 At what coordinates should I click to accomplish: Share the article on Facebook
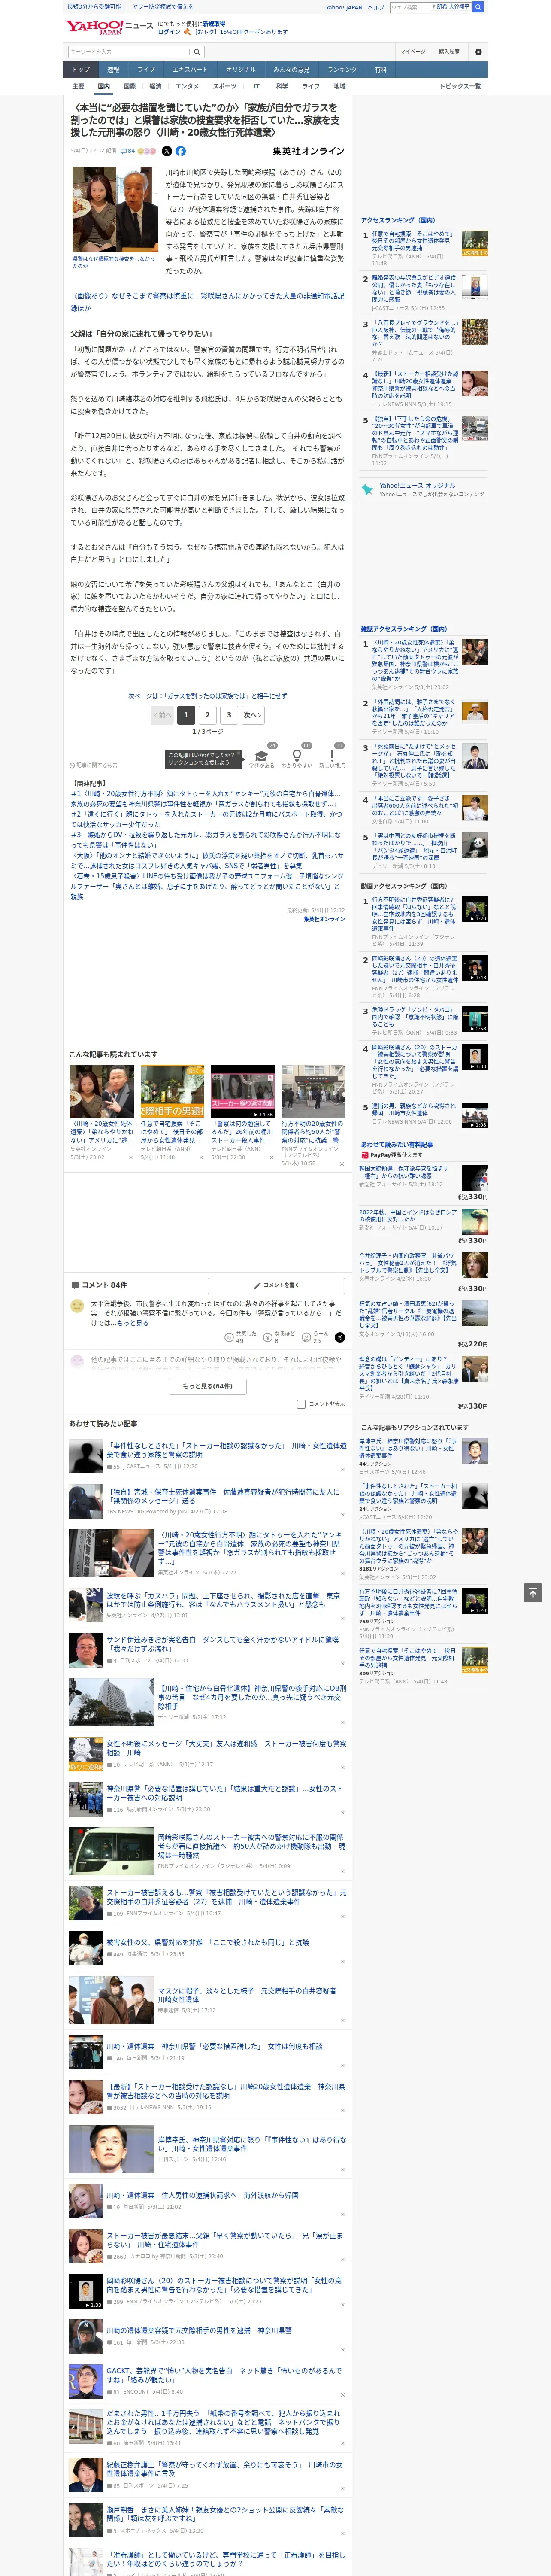pos(181,151)
